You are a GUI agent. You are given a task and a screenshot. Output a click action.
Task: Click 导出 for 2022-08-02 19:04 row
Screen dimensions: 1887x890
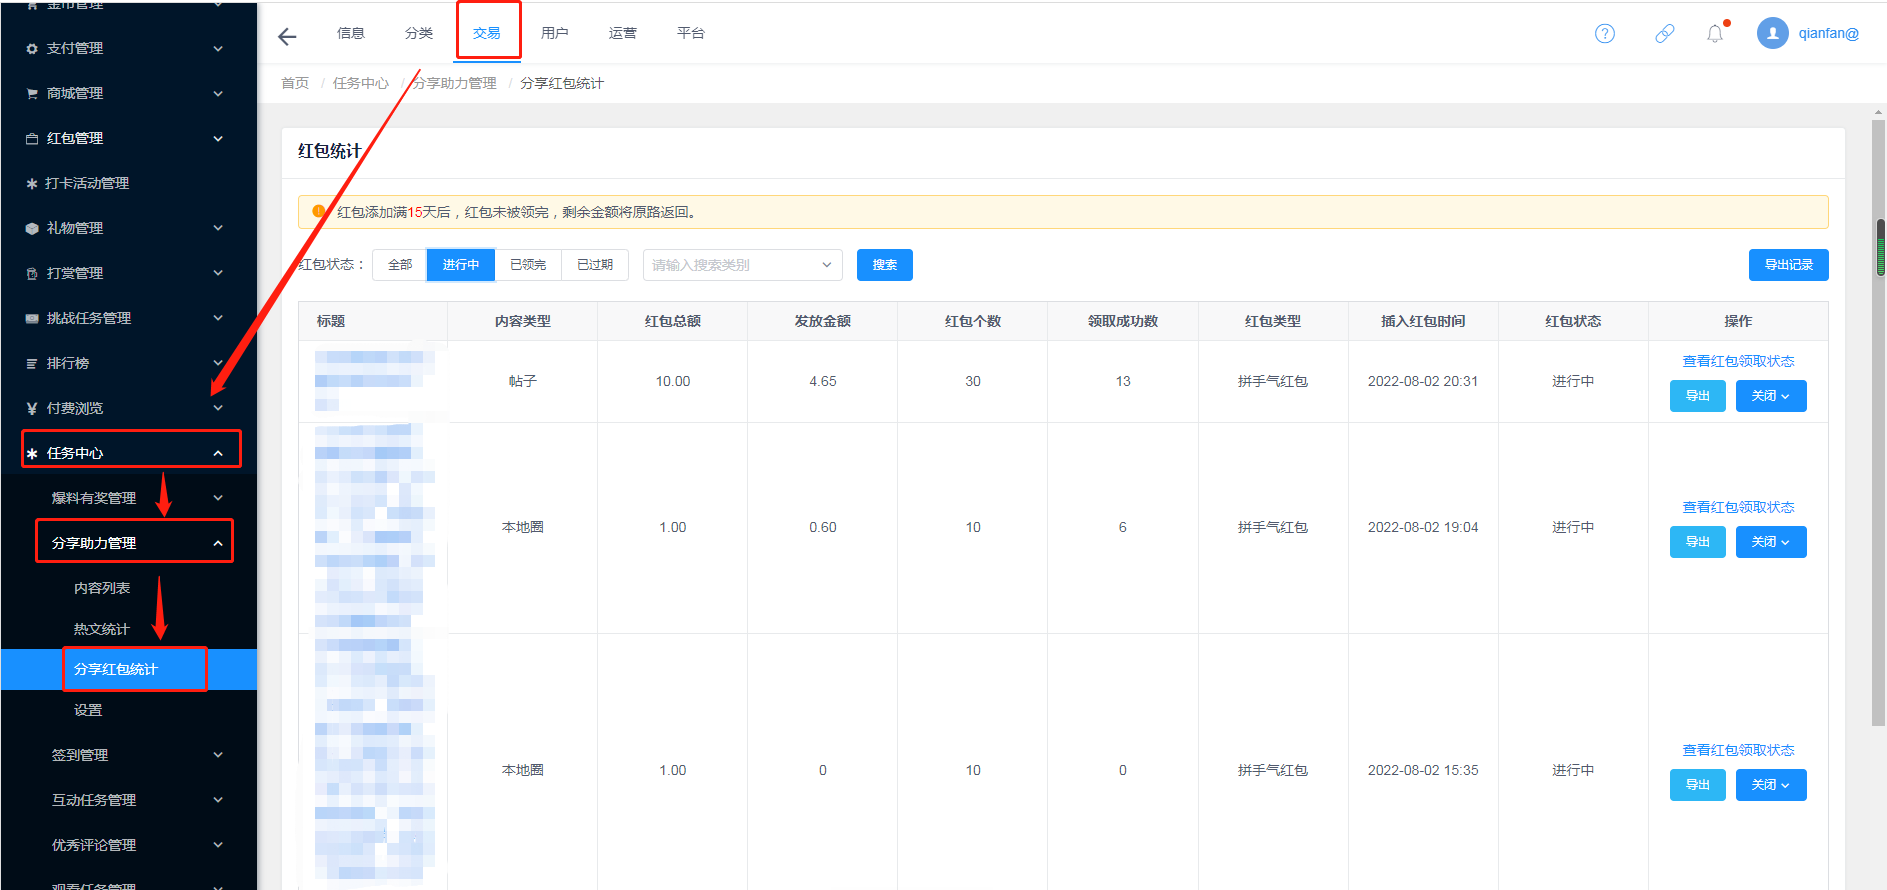click(x=1698, y=542)
